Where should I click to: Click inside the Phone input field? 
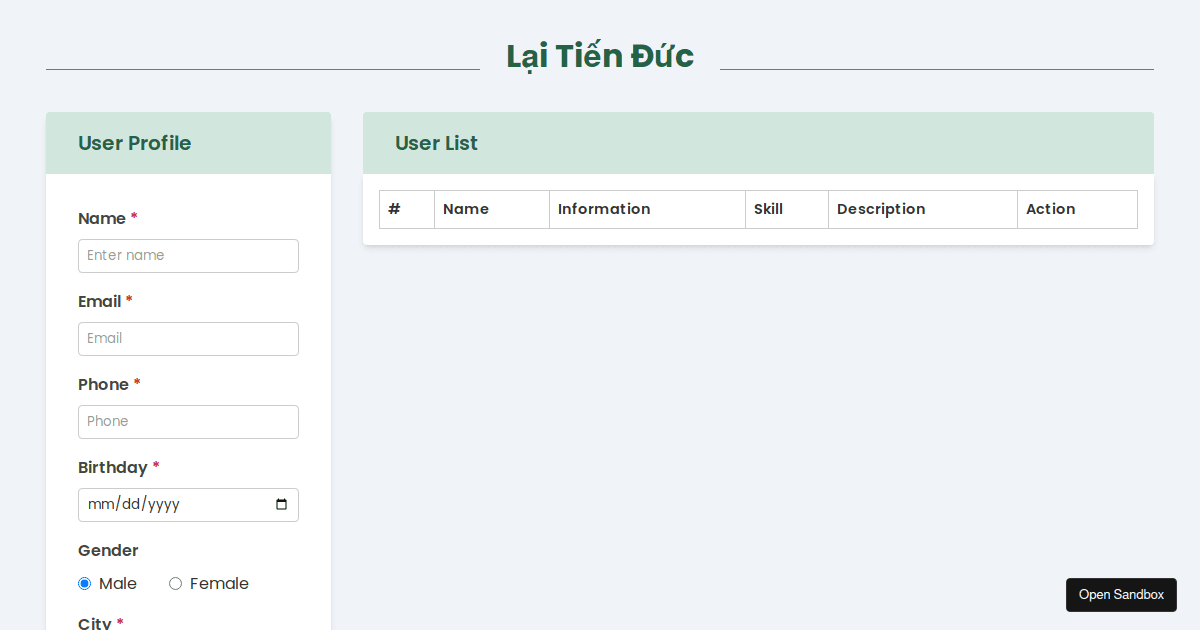coord(188,421)
